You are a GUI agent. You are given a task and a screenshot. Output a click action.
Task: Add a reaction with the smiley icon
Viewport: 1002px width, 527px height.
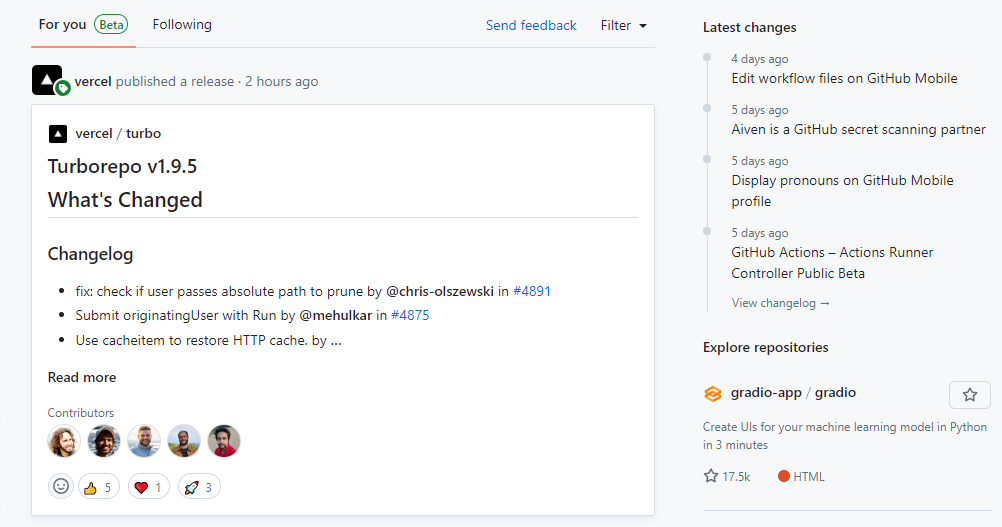tap(61, 487)
